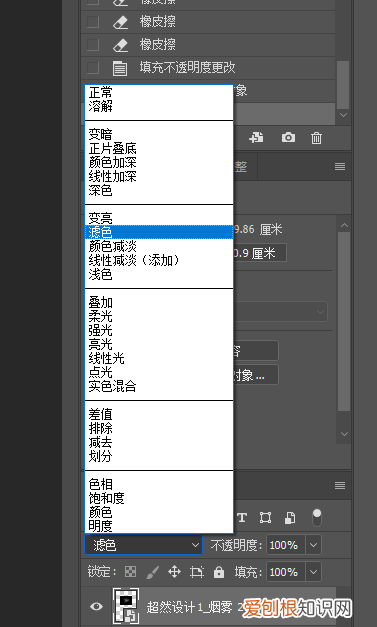This screenshot has height=627, width=377.
Task: Lock transparent pixels checkerboard icon
Action: click(130, 572)
